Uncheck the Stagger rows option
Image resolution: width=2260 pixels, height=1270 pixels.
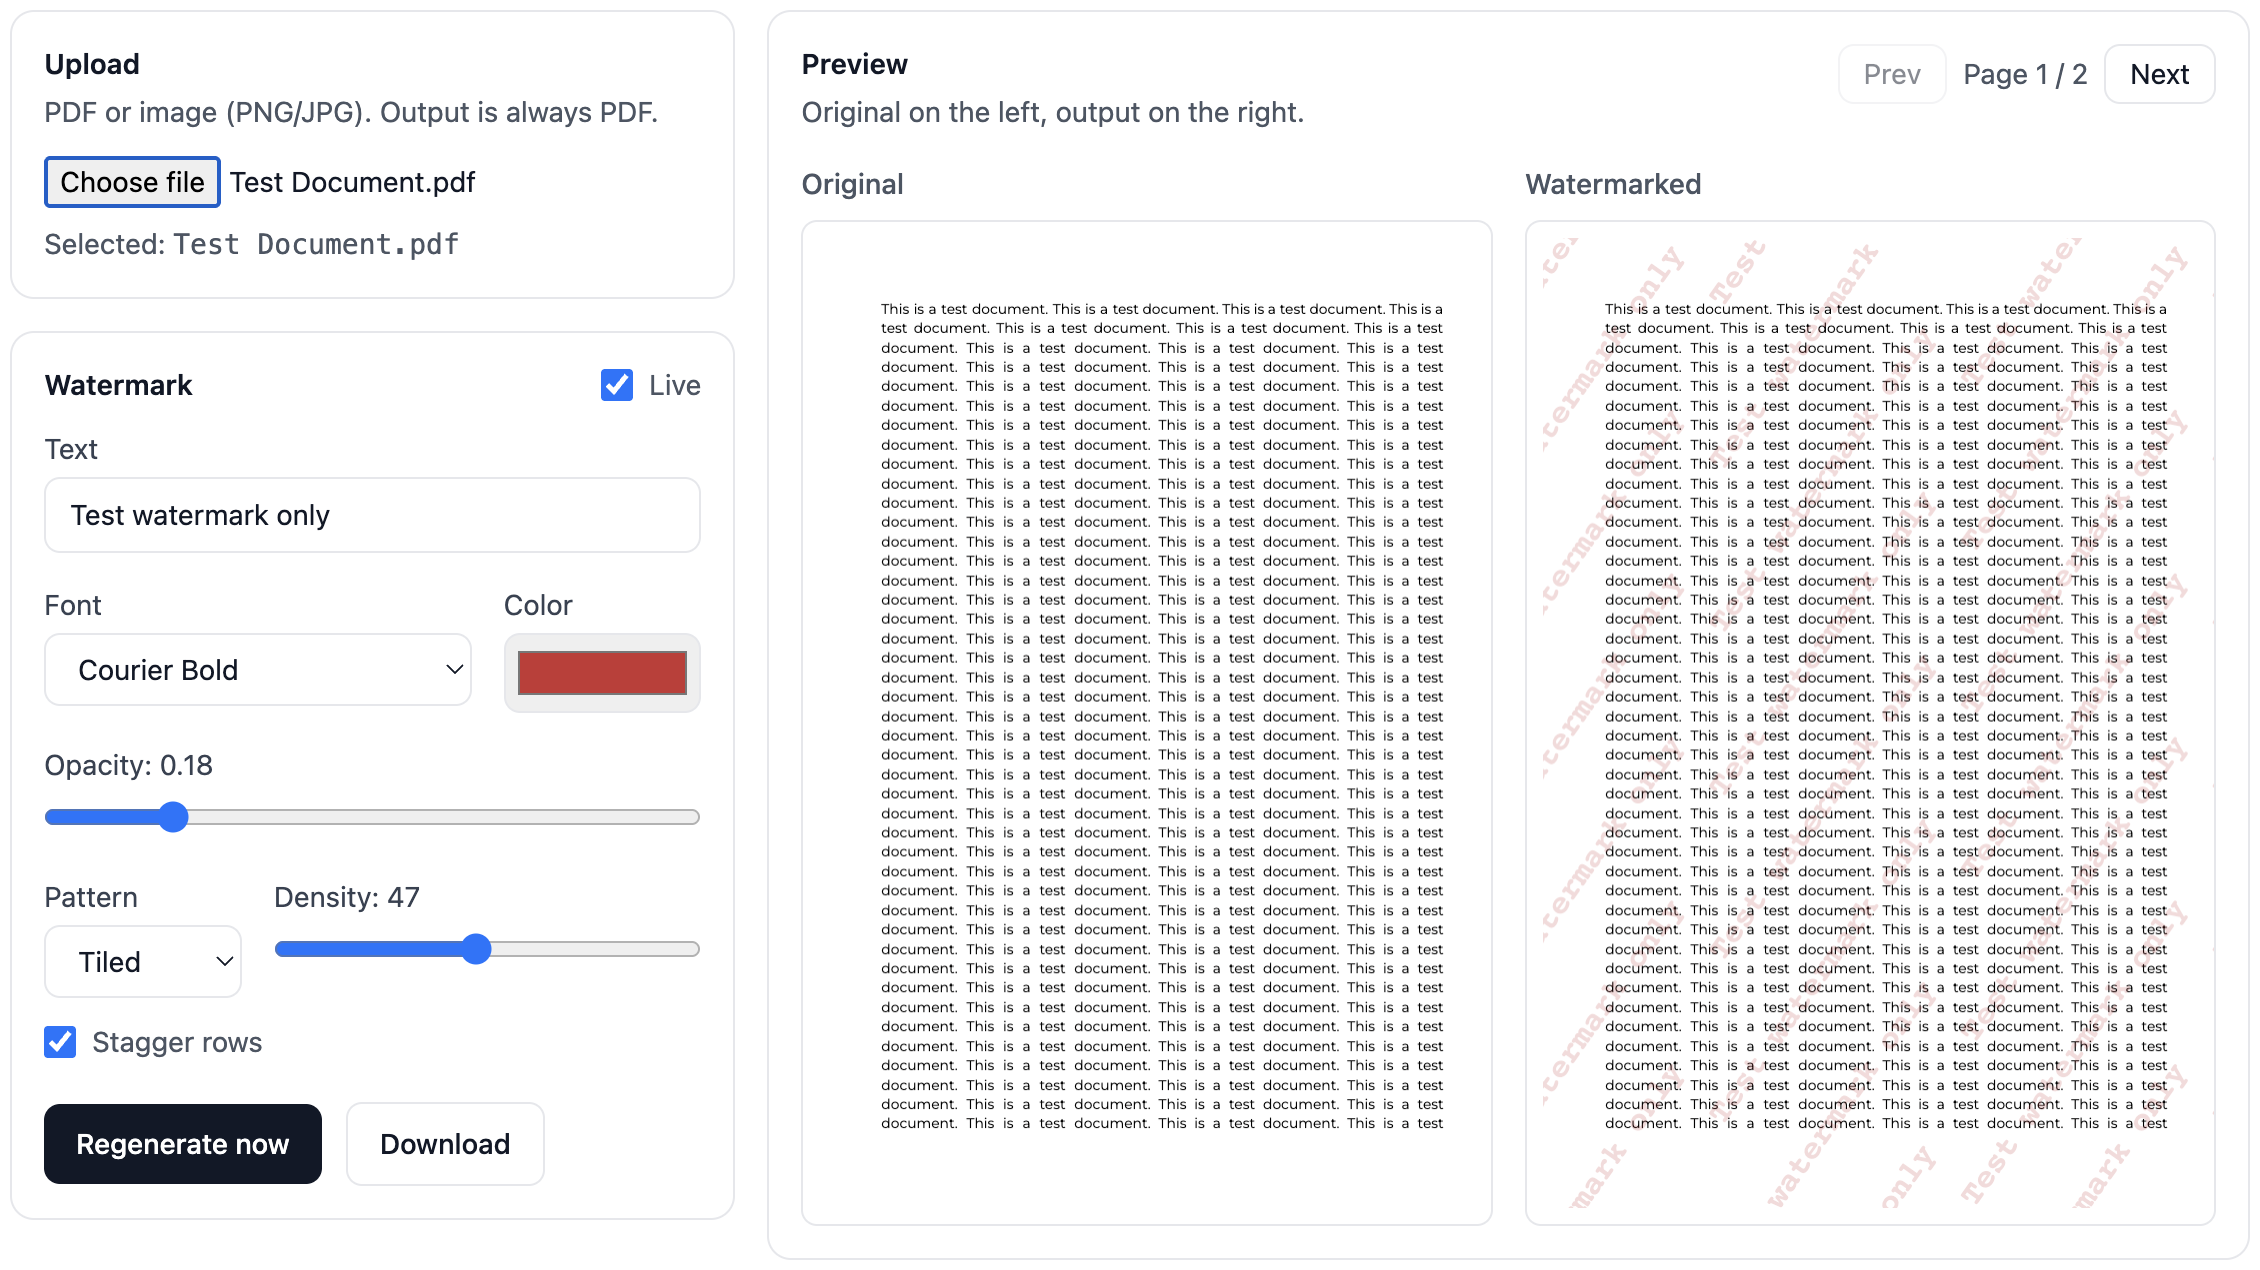coord(59,1042)
